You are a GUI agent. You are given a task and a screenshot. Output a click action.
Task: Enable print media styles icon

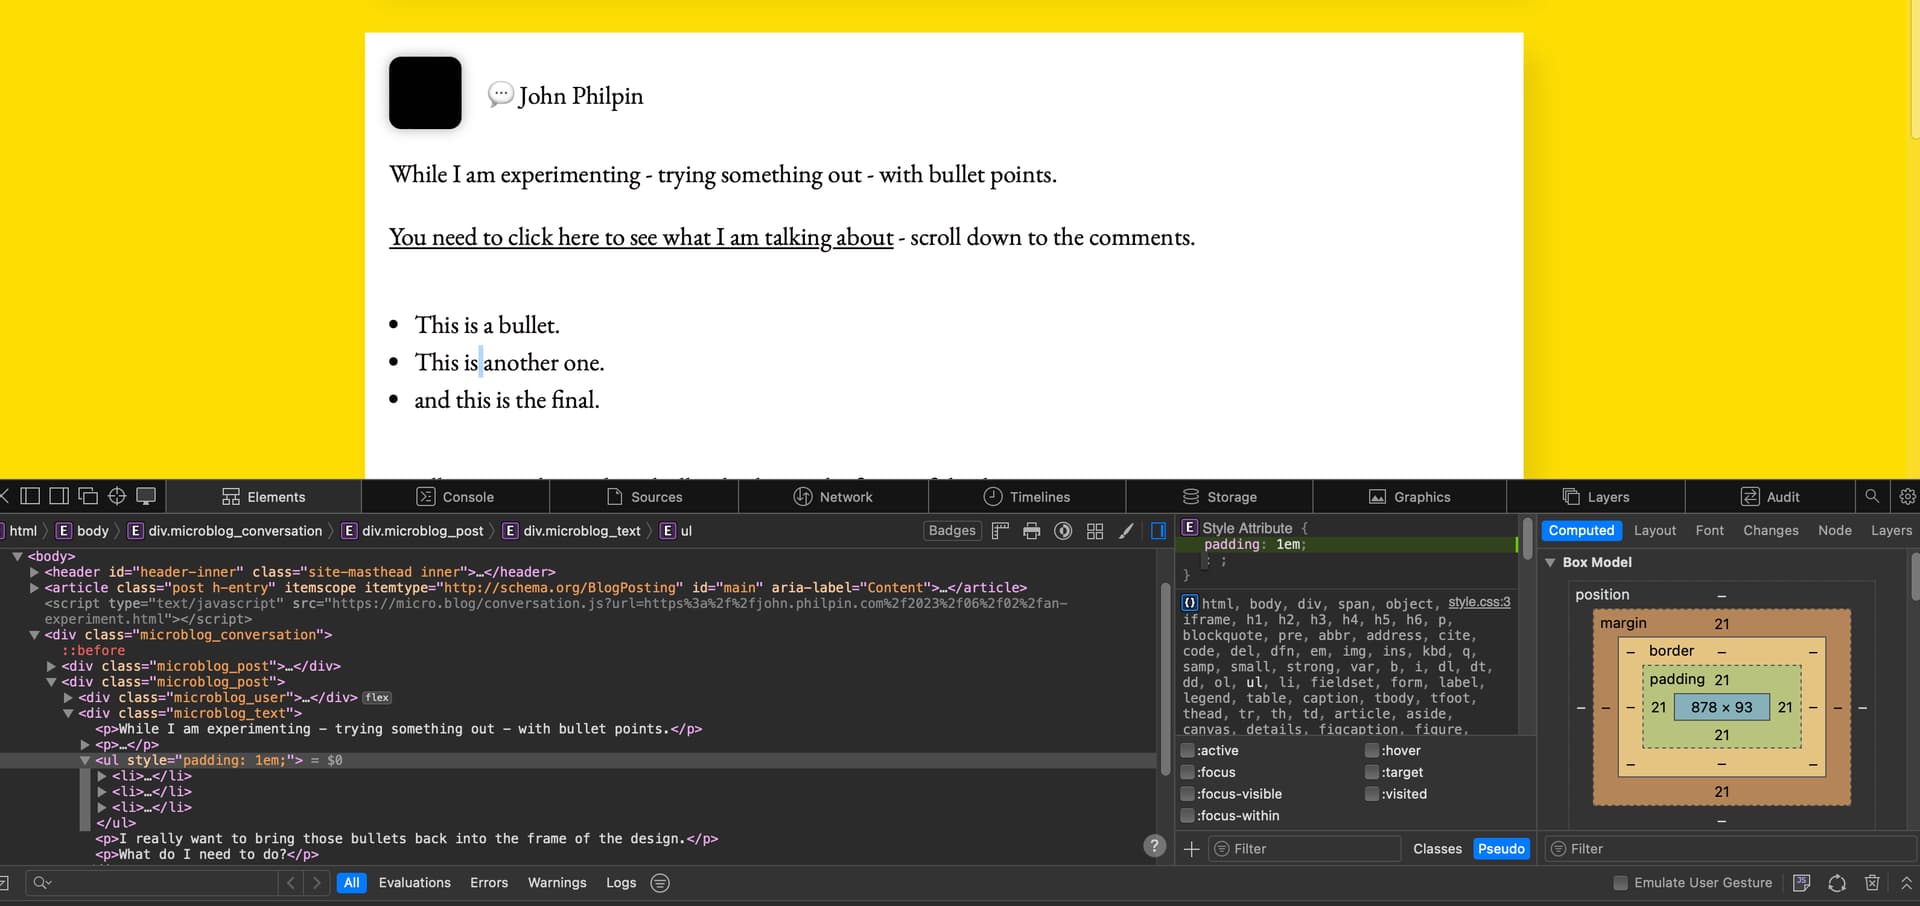coord(1032,531)
